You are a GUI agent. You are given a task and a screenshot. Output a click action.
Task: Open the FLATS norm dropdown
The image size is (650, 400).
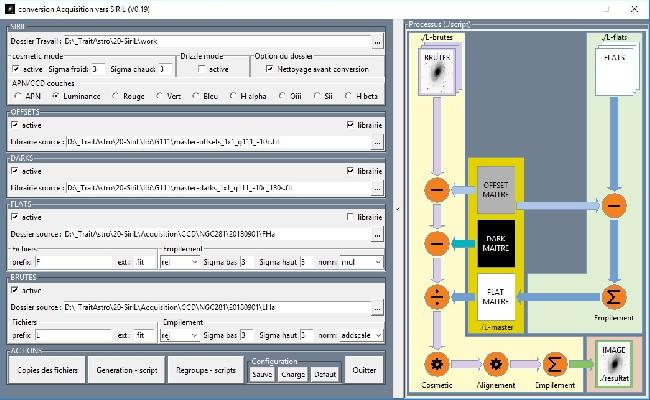tap(361, 262)
